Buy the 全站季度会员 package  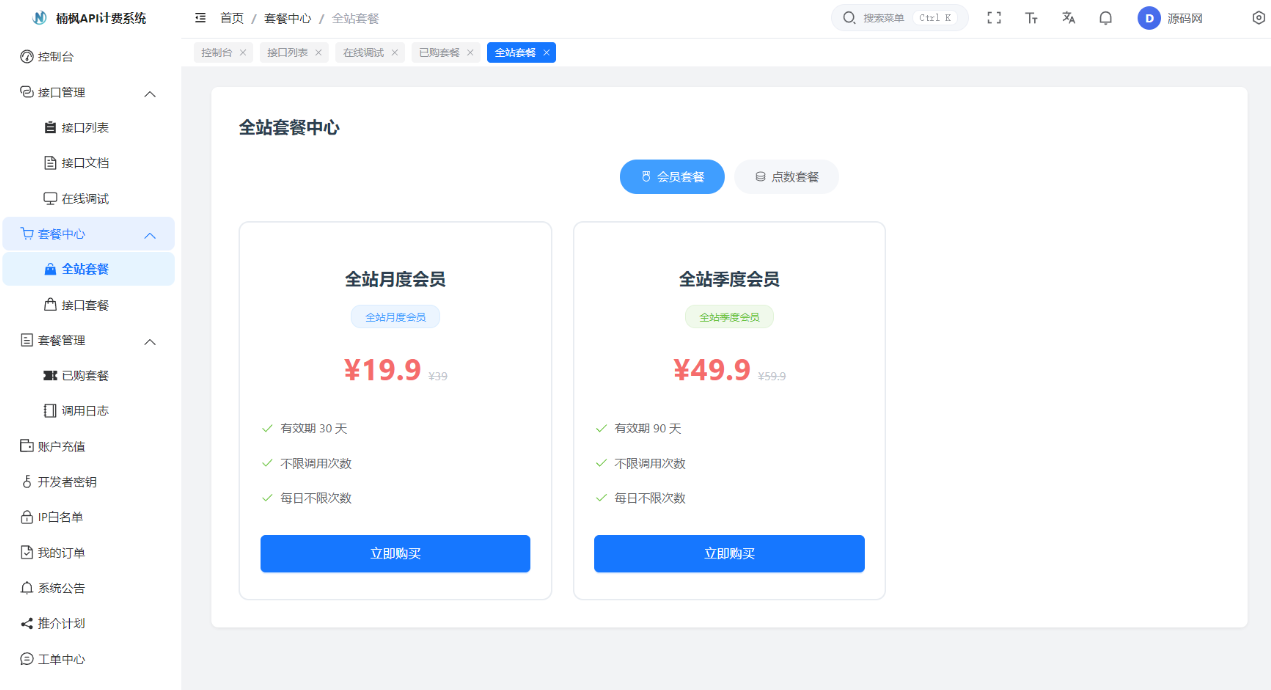(x=729, y=553)
